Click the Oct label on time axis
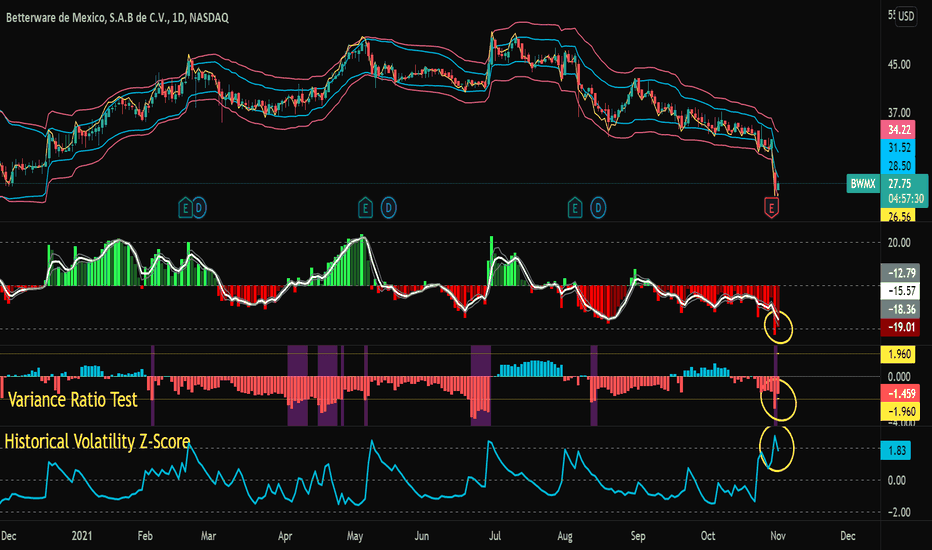The image size is (932, 550). (708, 536)
